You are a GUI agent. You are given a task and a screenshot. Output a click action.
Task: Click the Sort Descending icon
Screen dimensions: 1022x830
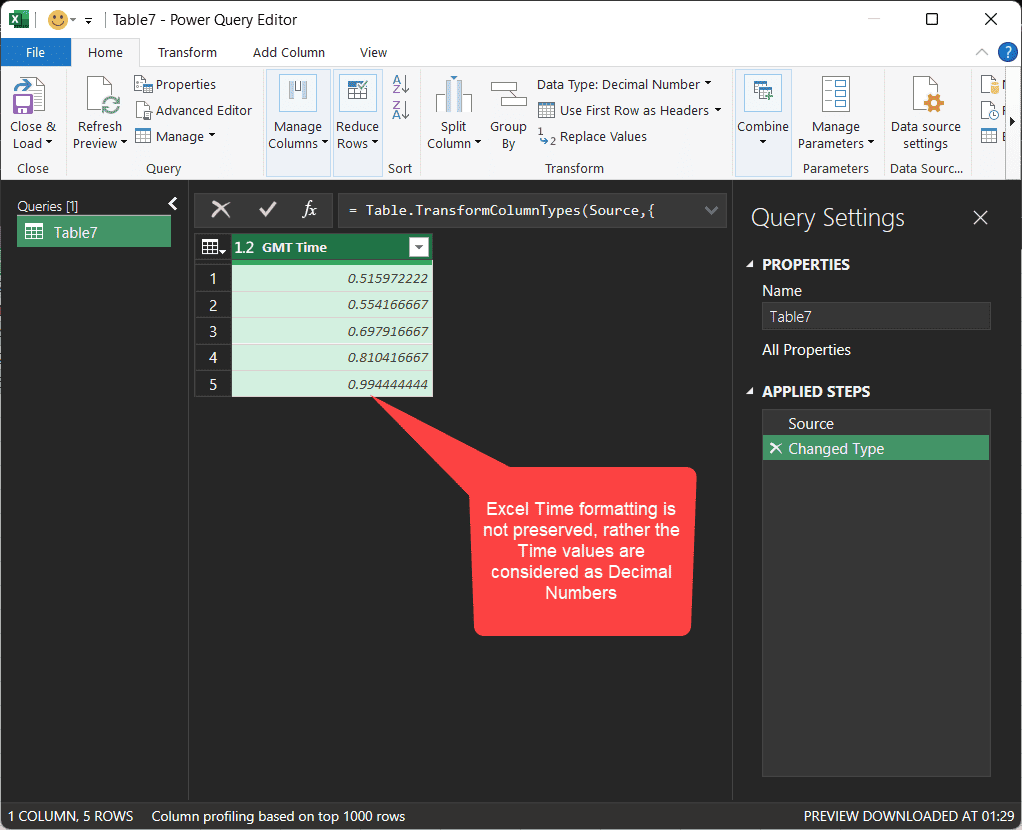click(401, 109)
